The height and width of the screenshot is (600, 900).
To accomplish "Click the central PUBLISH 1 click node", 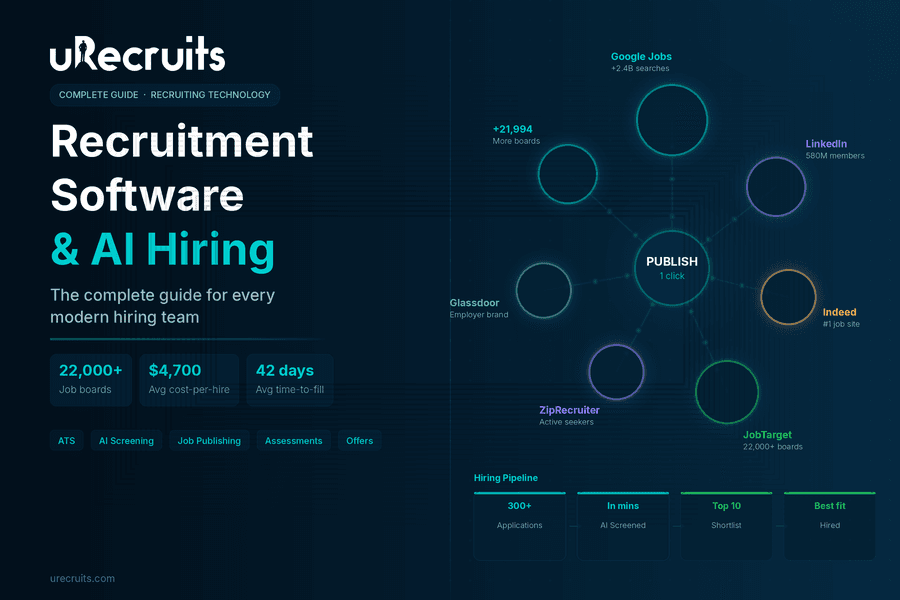I will pos(672,268).
